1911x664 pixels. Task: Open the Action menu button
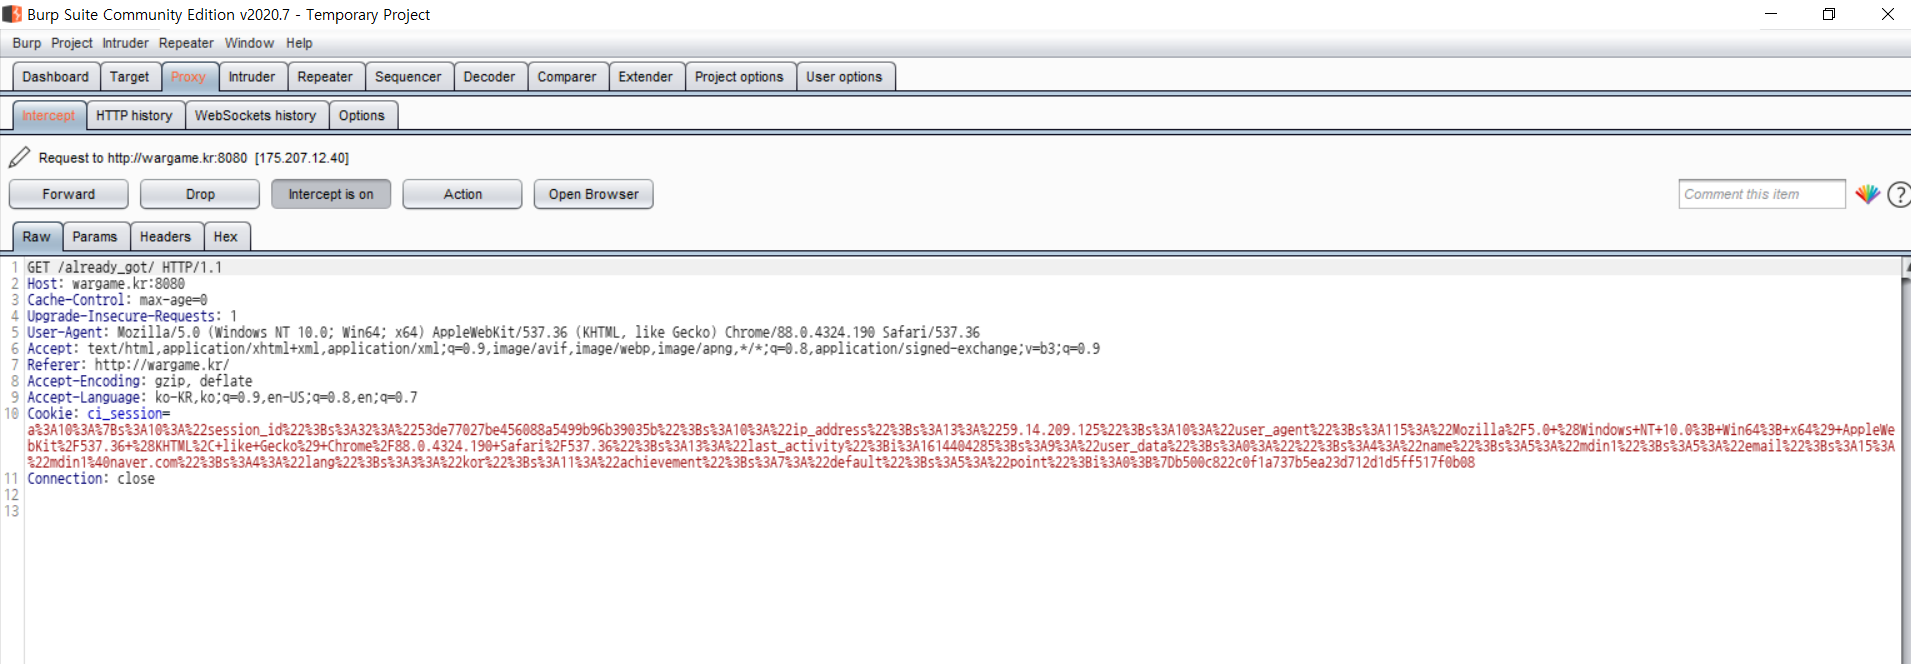pos(463,194)
